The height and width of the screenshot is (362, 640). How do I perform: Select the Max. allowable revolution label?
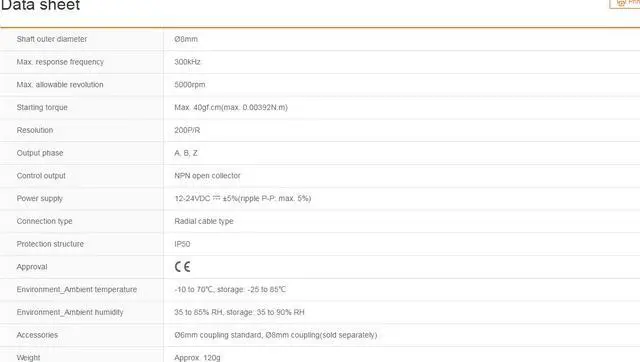60,85
